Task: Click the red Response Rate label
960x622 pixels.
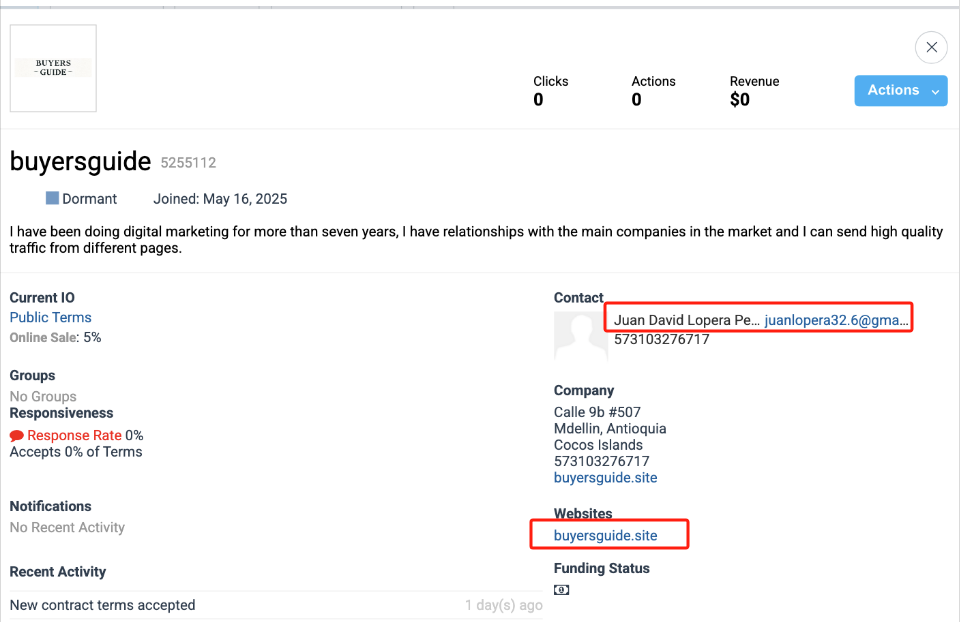Action: [74, 435]
